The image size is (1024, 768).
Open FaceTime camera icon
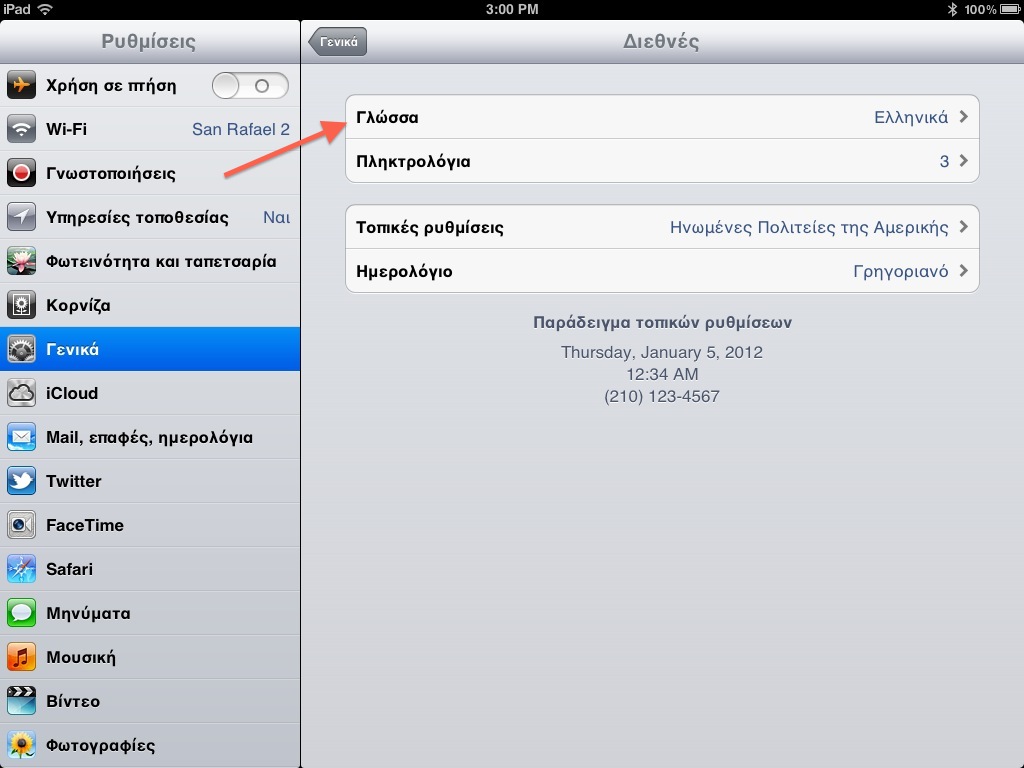tap(21, 525)
